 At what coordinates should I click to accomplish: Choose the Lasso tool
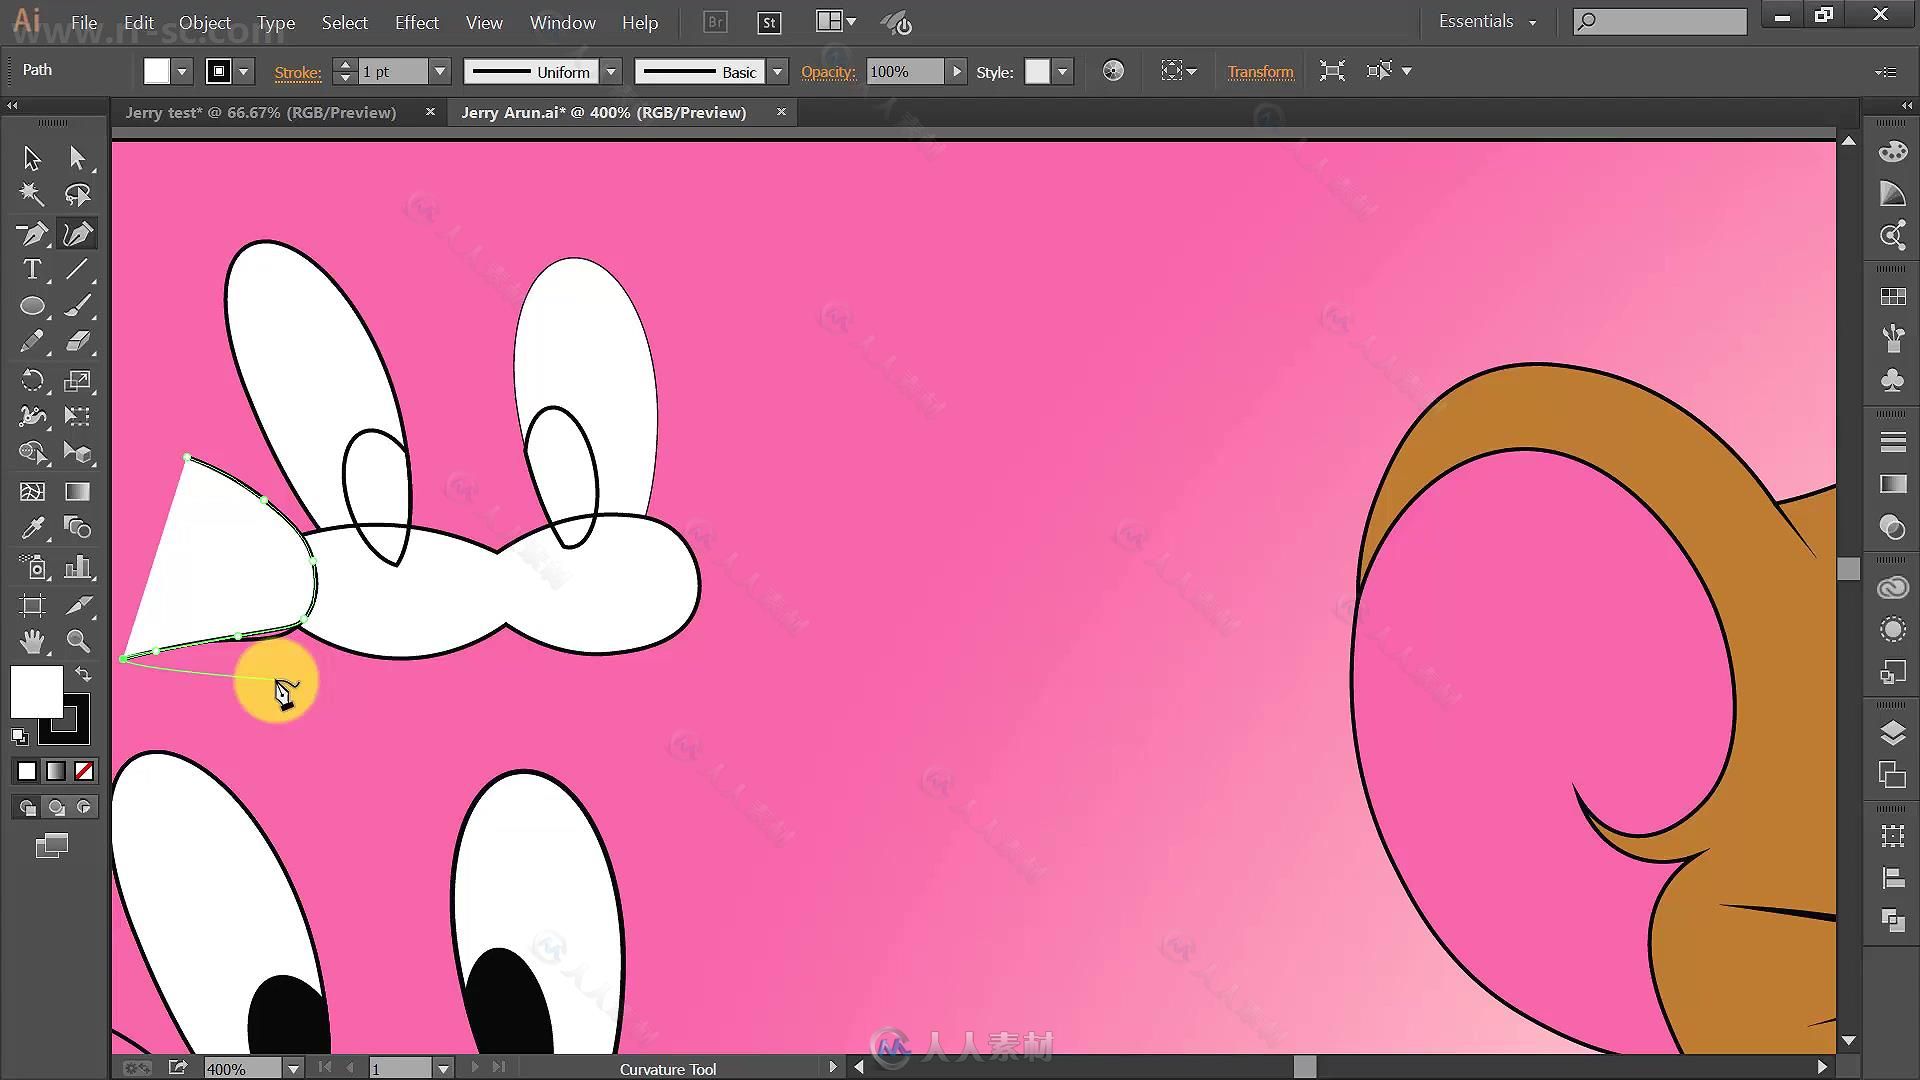tap(77, 194)
